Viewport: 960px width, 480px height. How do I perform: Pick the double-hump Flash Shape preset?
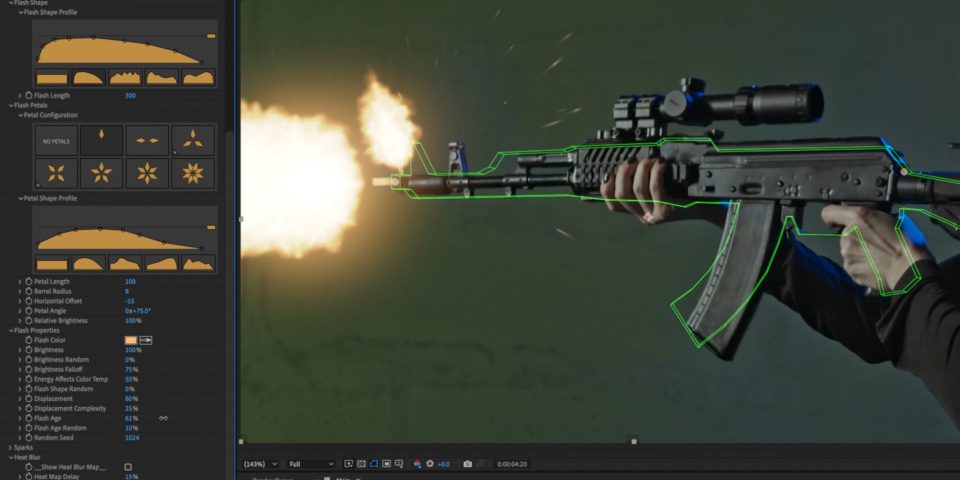198,77
